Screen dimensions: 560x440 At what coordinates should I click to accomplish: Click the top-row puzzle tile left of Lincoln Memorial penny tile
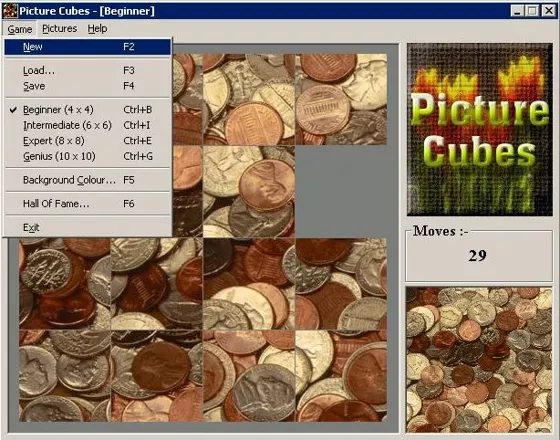point(249,99)
